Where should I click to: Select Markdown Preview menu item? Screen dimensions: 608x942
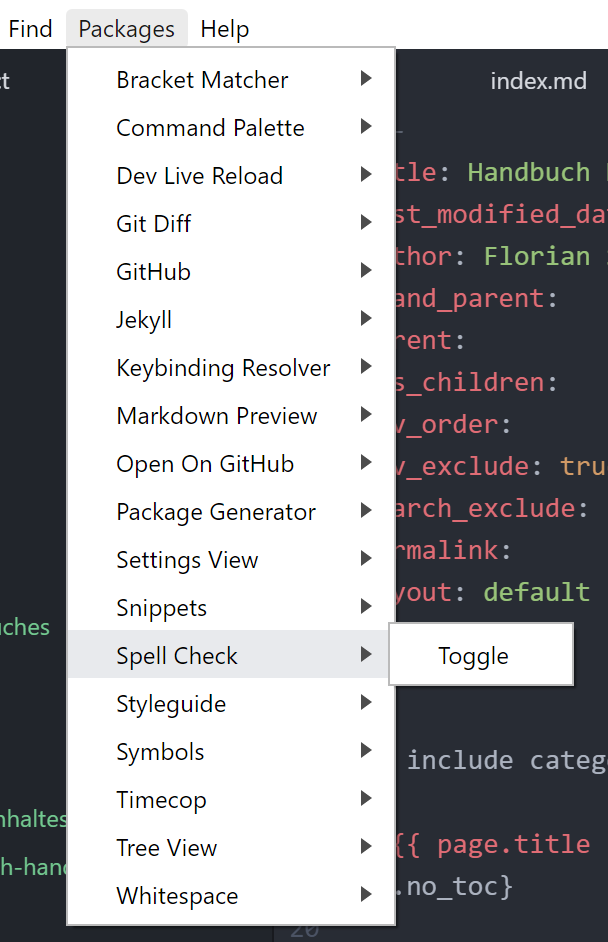(x=216, y=416)
